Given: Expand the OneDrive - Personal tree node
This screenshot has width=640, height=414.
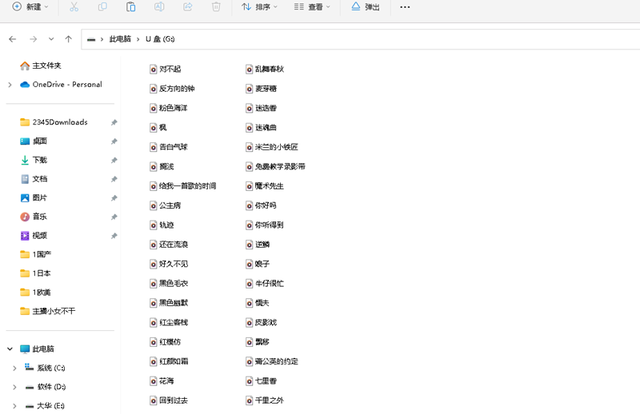Looking at the screenshot, I should point(10,85).
